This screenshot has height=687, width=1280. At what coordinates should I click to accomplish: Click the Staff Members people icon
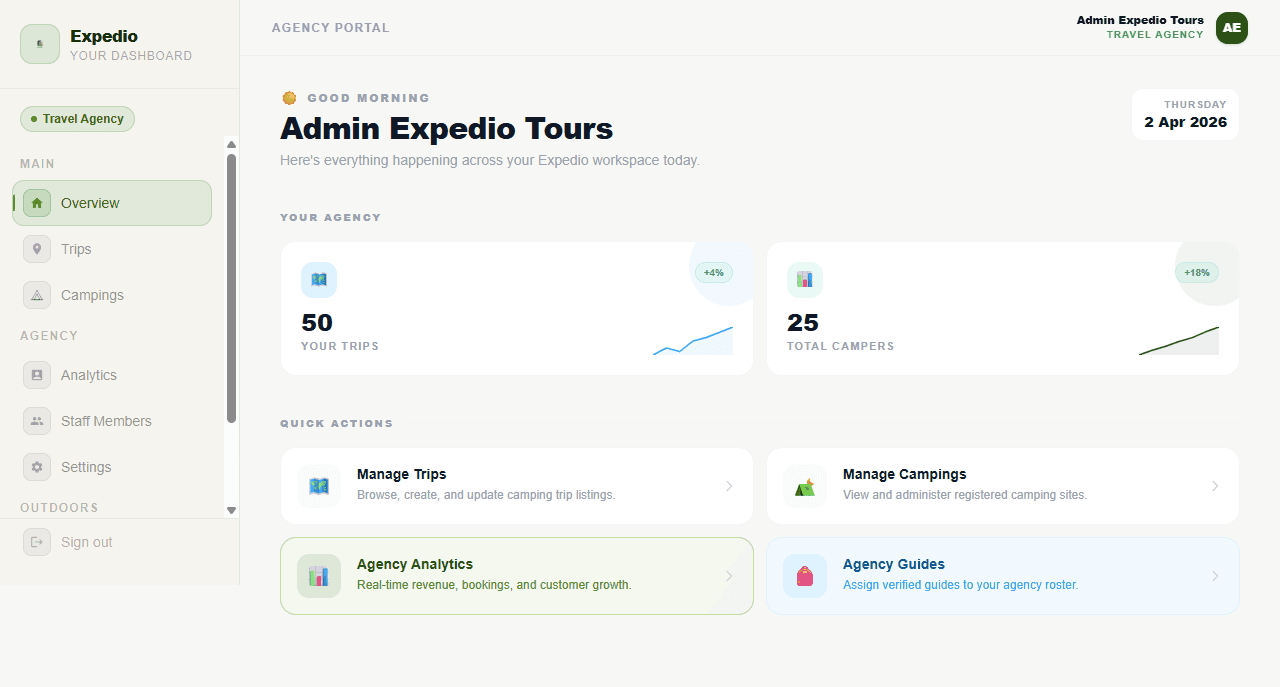tap(37, 420)
